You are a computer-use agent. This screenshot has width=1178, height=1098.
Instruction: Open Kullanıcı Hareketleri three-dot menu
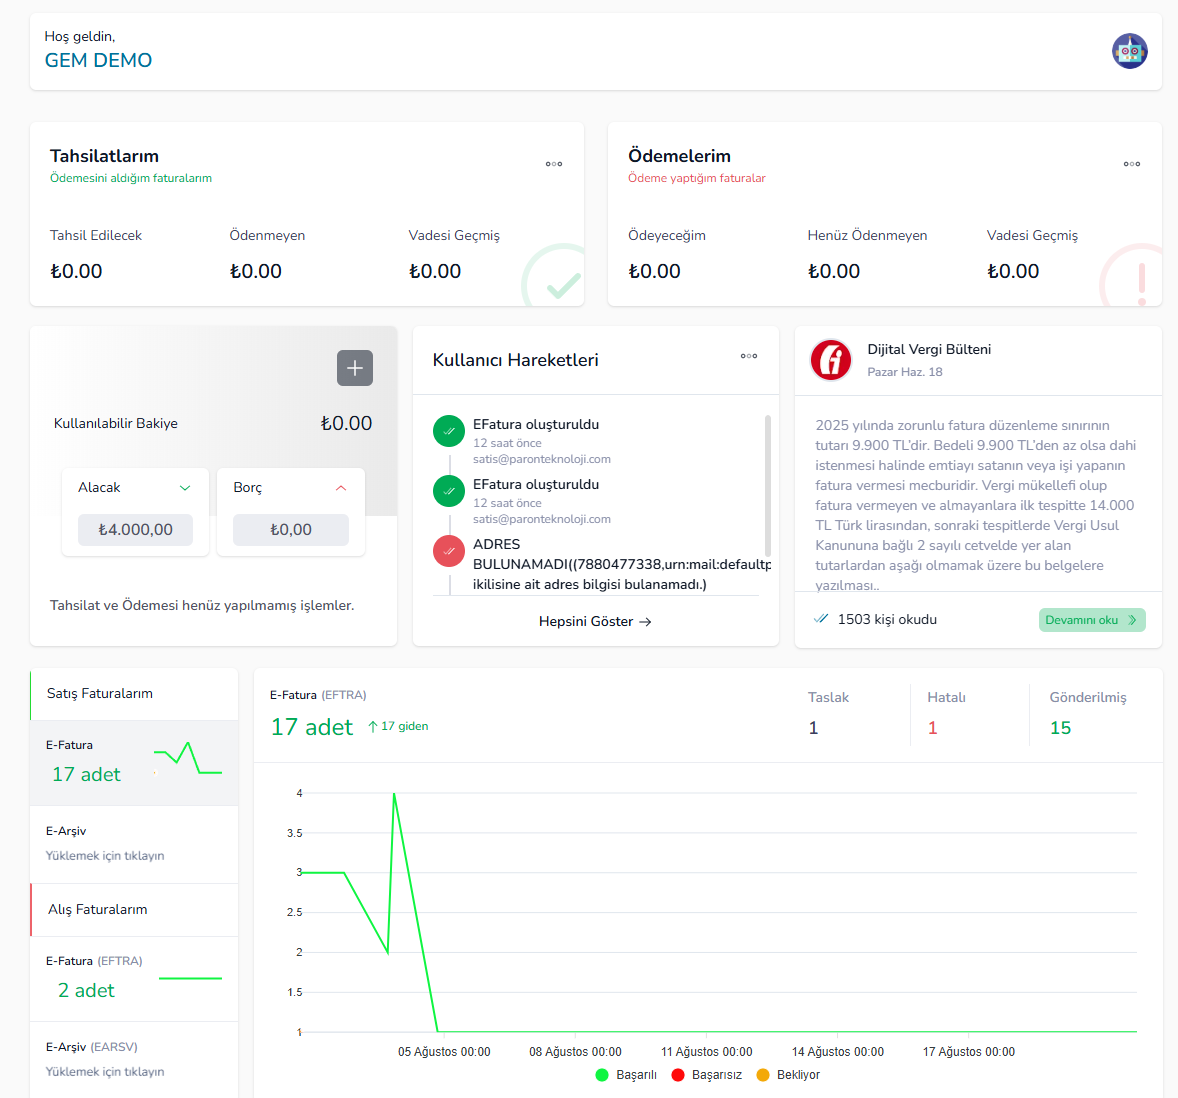(748, 356)
